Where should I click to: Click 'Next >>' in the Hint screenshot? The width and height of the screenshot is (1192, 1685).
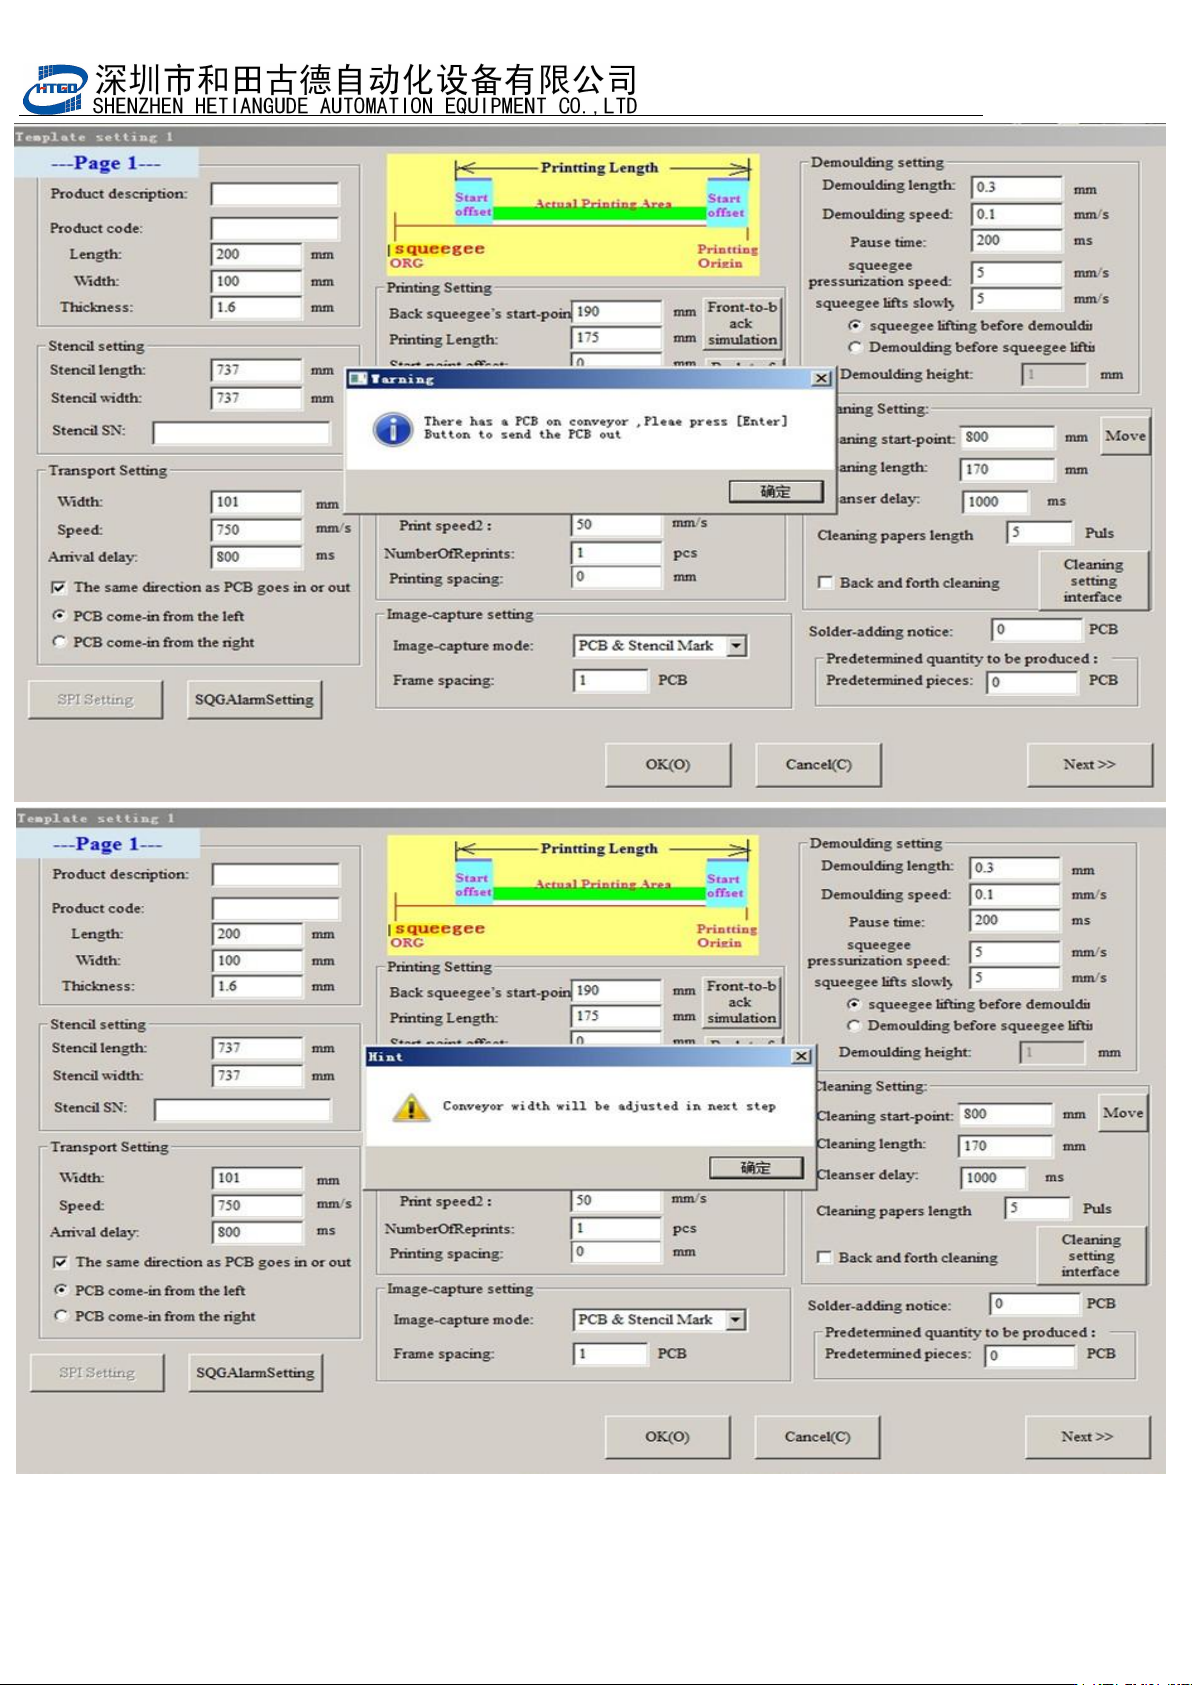point(1088,1437)
